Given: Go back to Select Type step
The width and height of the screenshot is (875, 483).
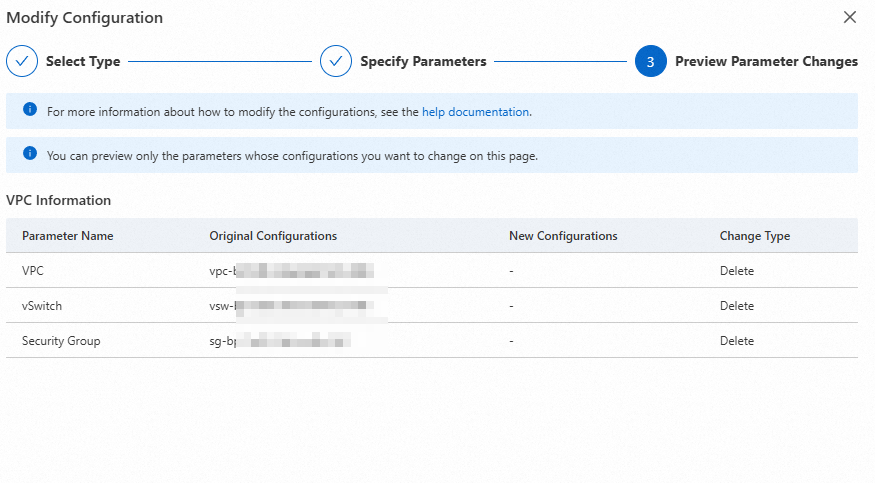Looking at the screenshot, I should (83, 61).
